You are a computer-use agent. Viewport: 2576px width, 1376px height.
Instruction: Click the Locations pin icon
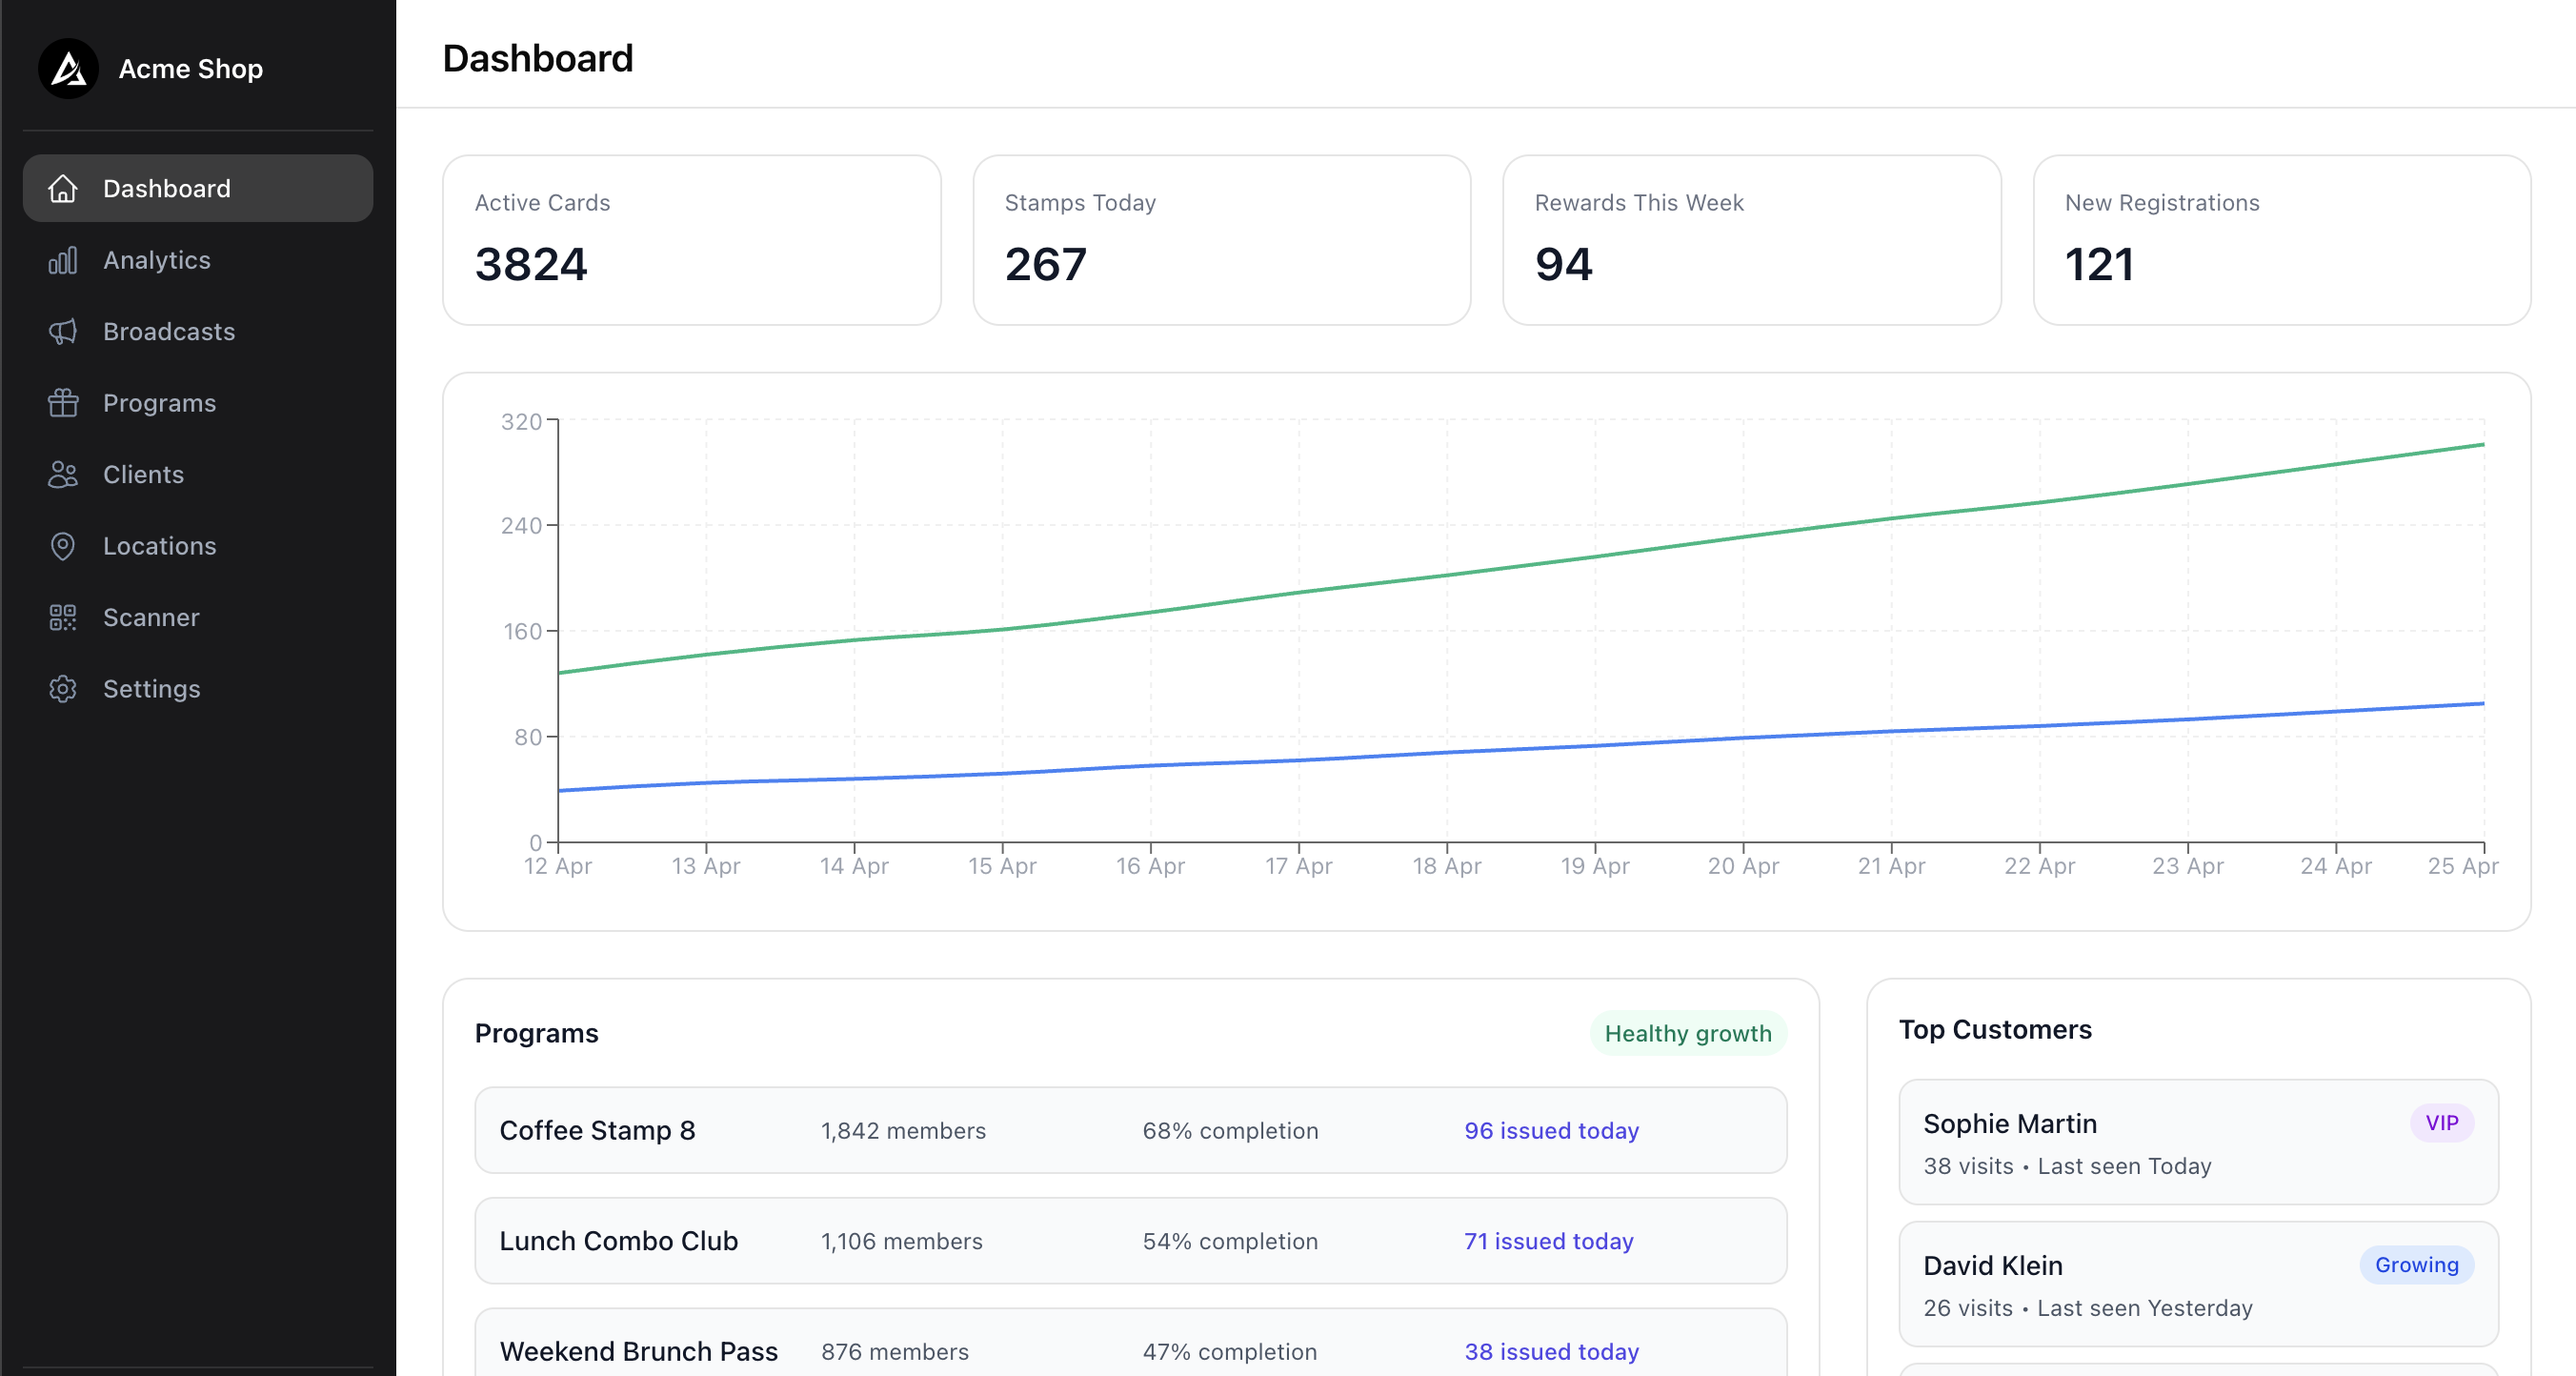pos(63,546)
